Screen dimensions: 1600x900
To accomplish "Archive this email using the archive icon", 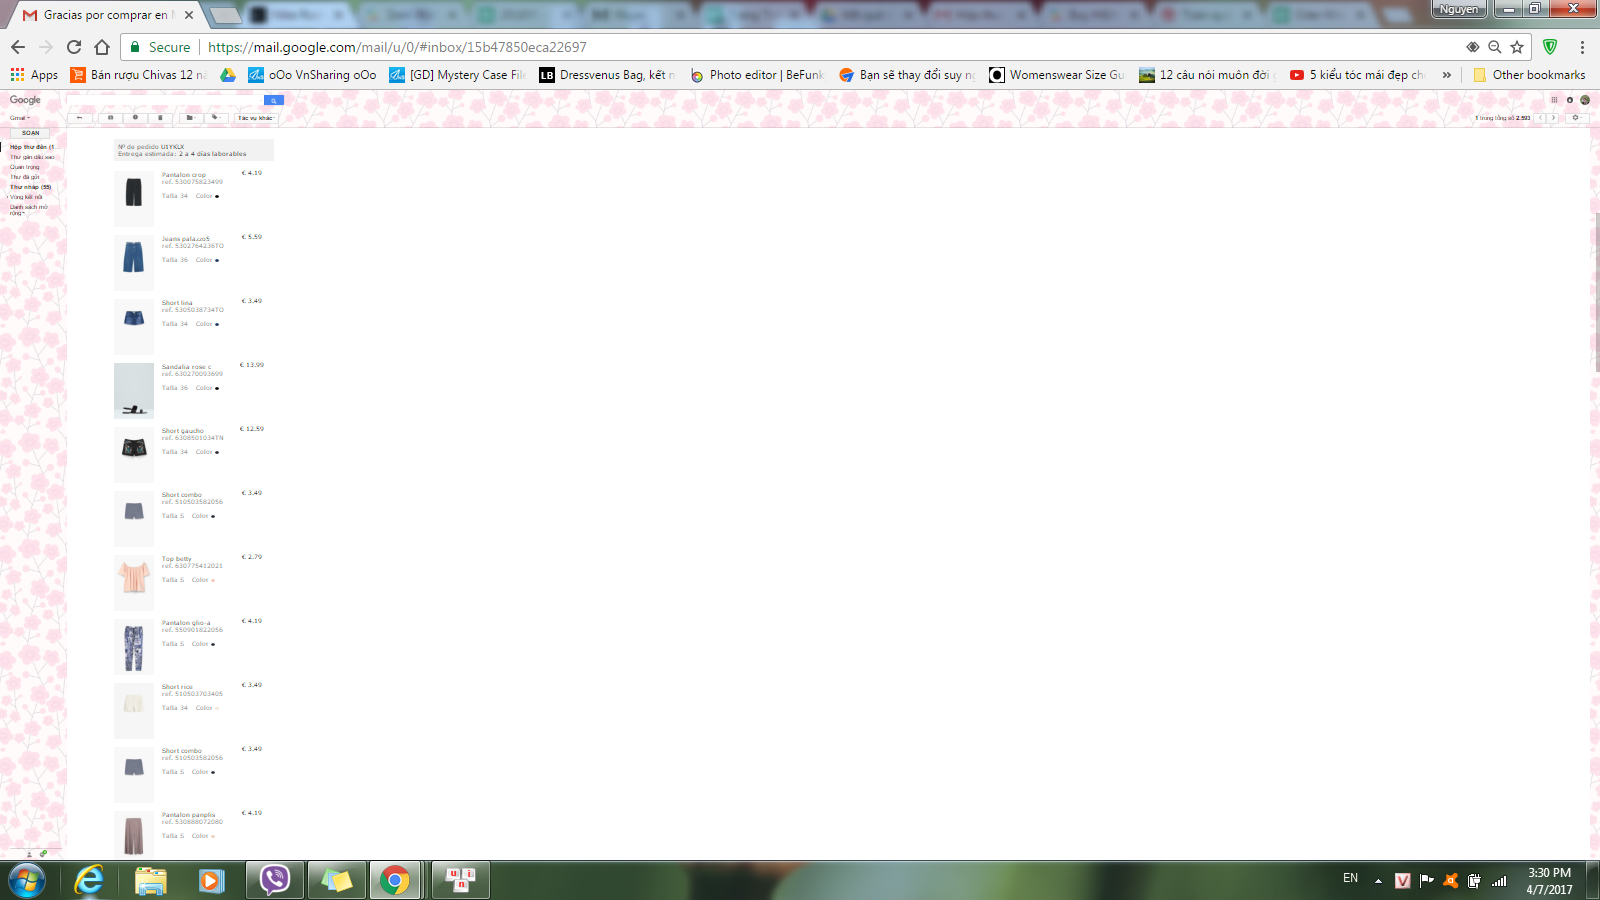I will click(x=110, y=118).
